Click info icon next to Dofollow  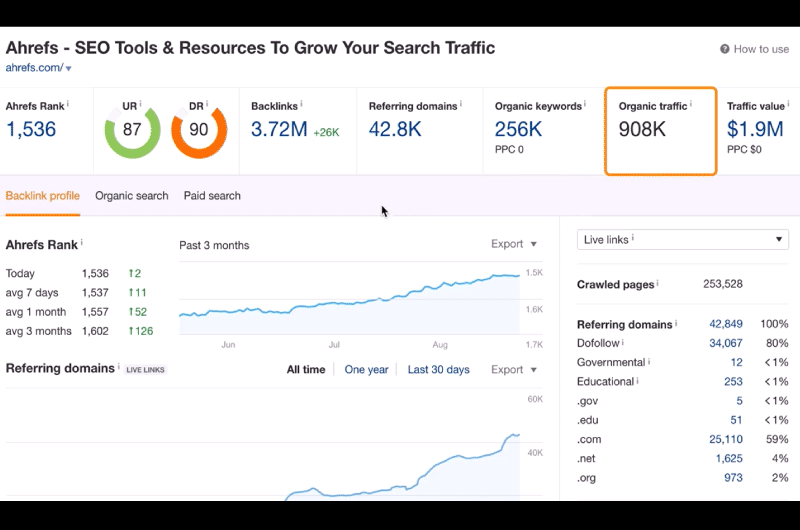(x=623, y=341)
